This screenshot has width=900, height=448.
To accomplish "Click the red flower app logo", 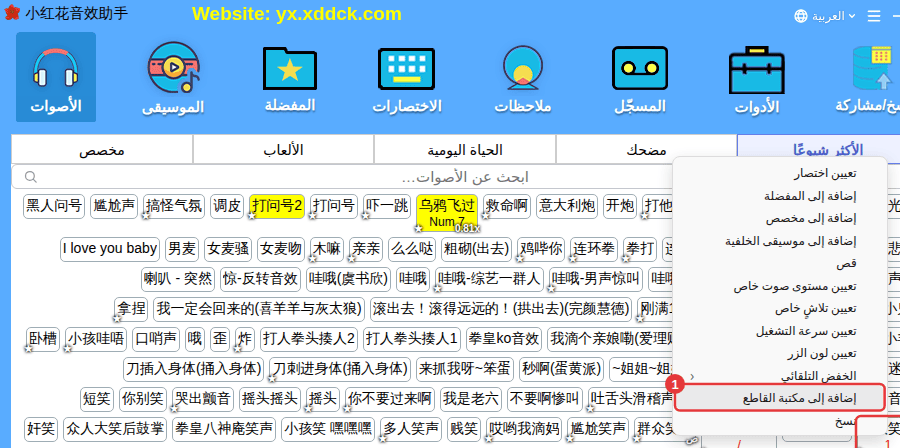I will tap(11, 13).
